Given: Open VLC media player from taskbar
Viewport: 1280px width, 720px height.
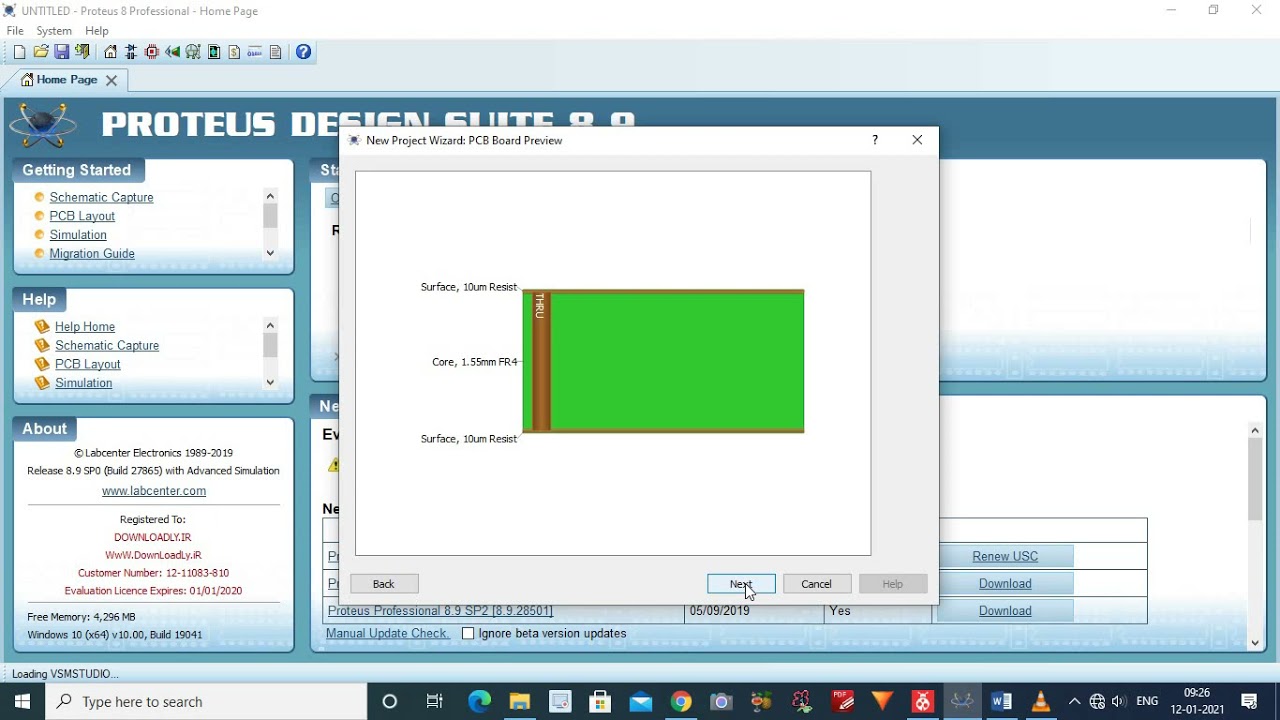Looking at the screenshot, I should click(1041, 701).
